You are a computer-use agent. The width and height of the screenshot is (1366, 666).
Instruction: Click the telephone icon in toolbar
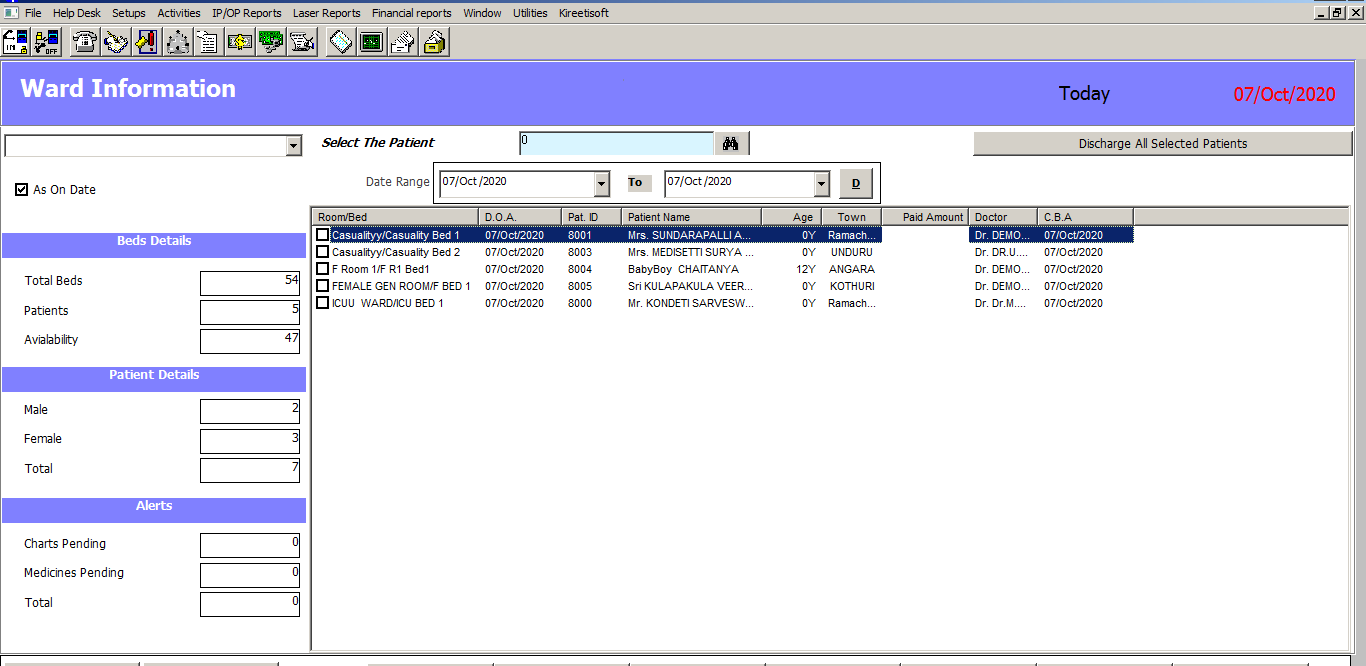click(x=85, y=42)
